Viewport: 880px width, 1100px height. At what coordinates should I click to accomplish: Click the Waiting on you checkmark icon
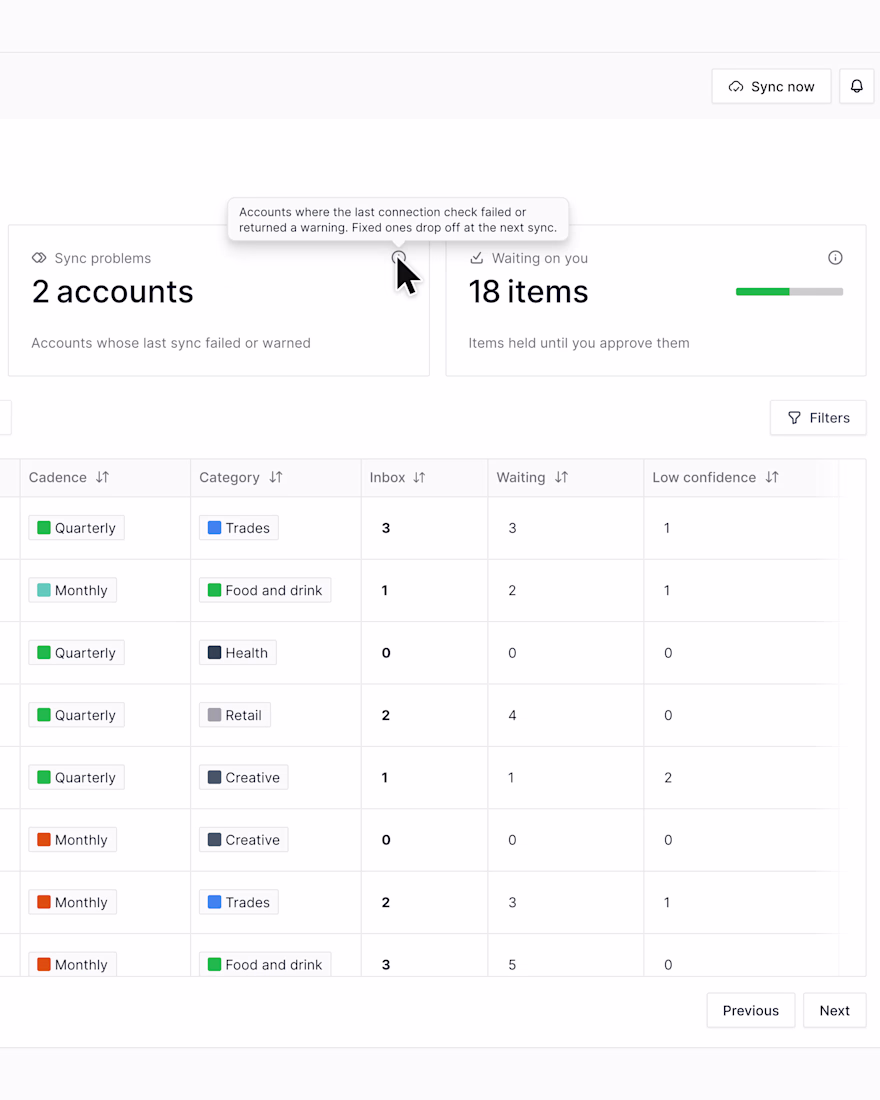(x=476, y=258)
